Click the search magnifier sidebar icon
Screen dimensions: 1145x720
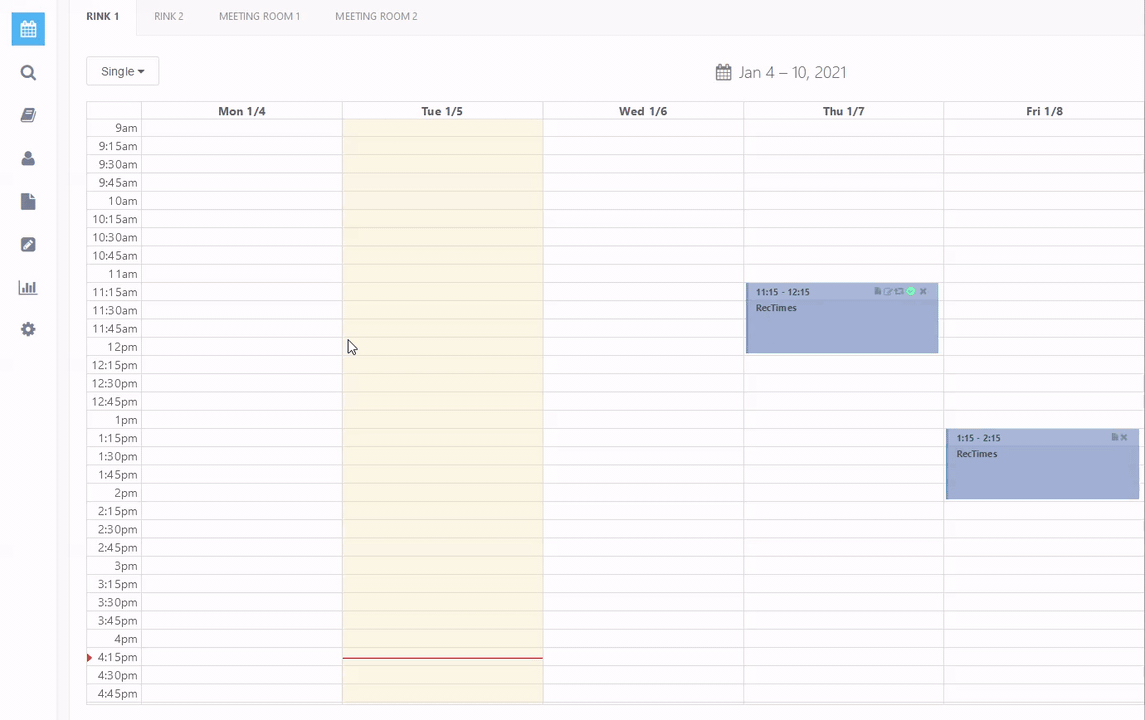click(x=28, y=72)
